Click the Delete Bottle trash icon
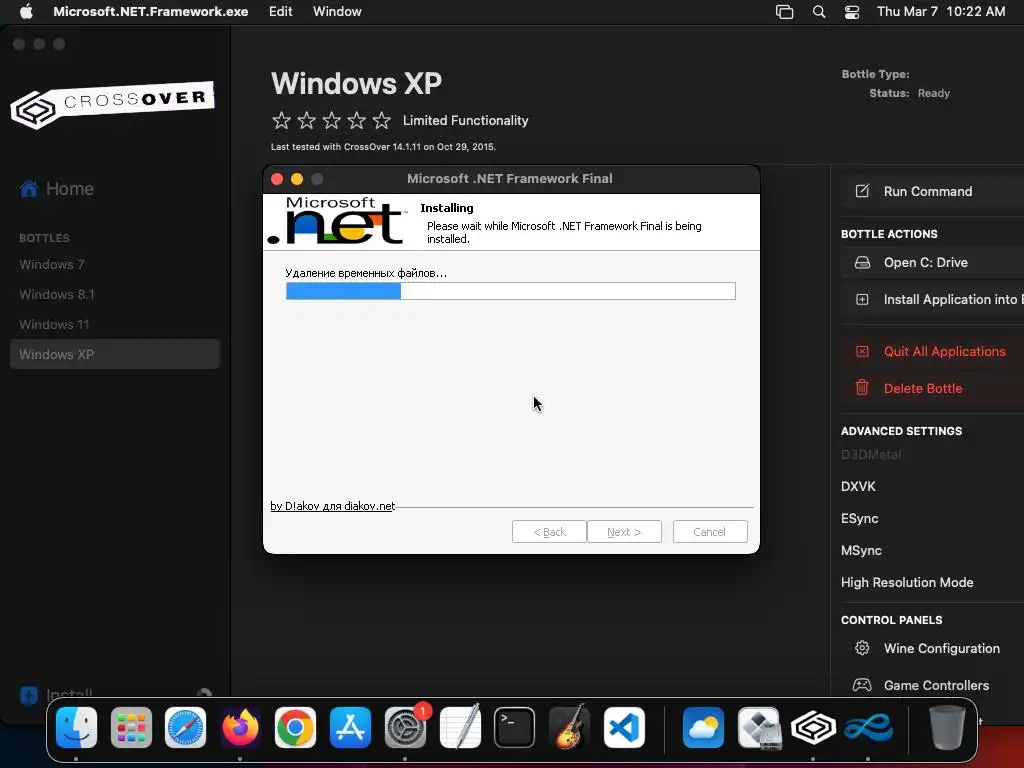The image size is (1024, 768). (862, 388)
